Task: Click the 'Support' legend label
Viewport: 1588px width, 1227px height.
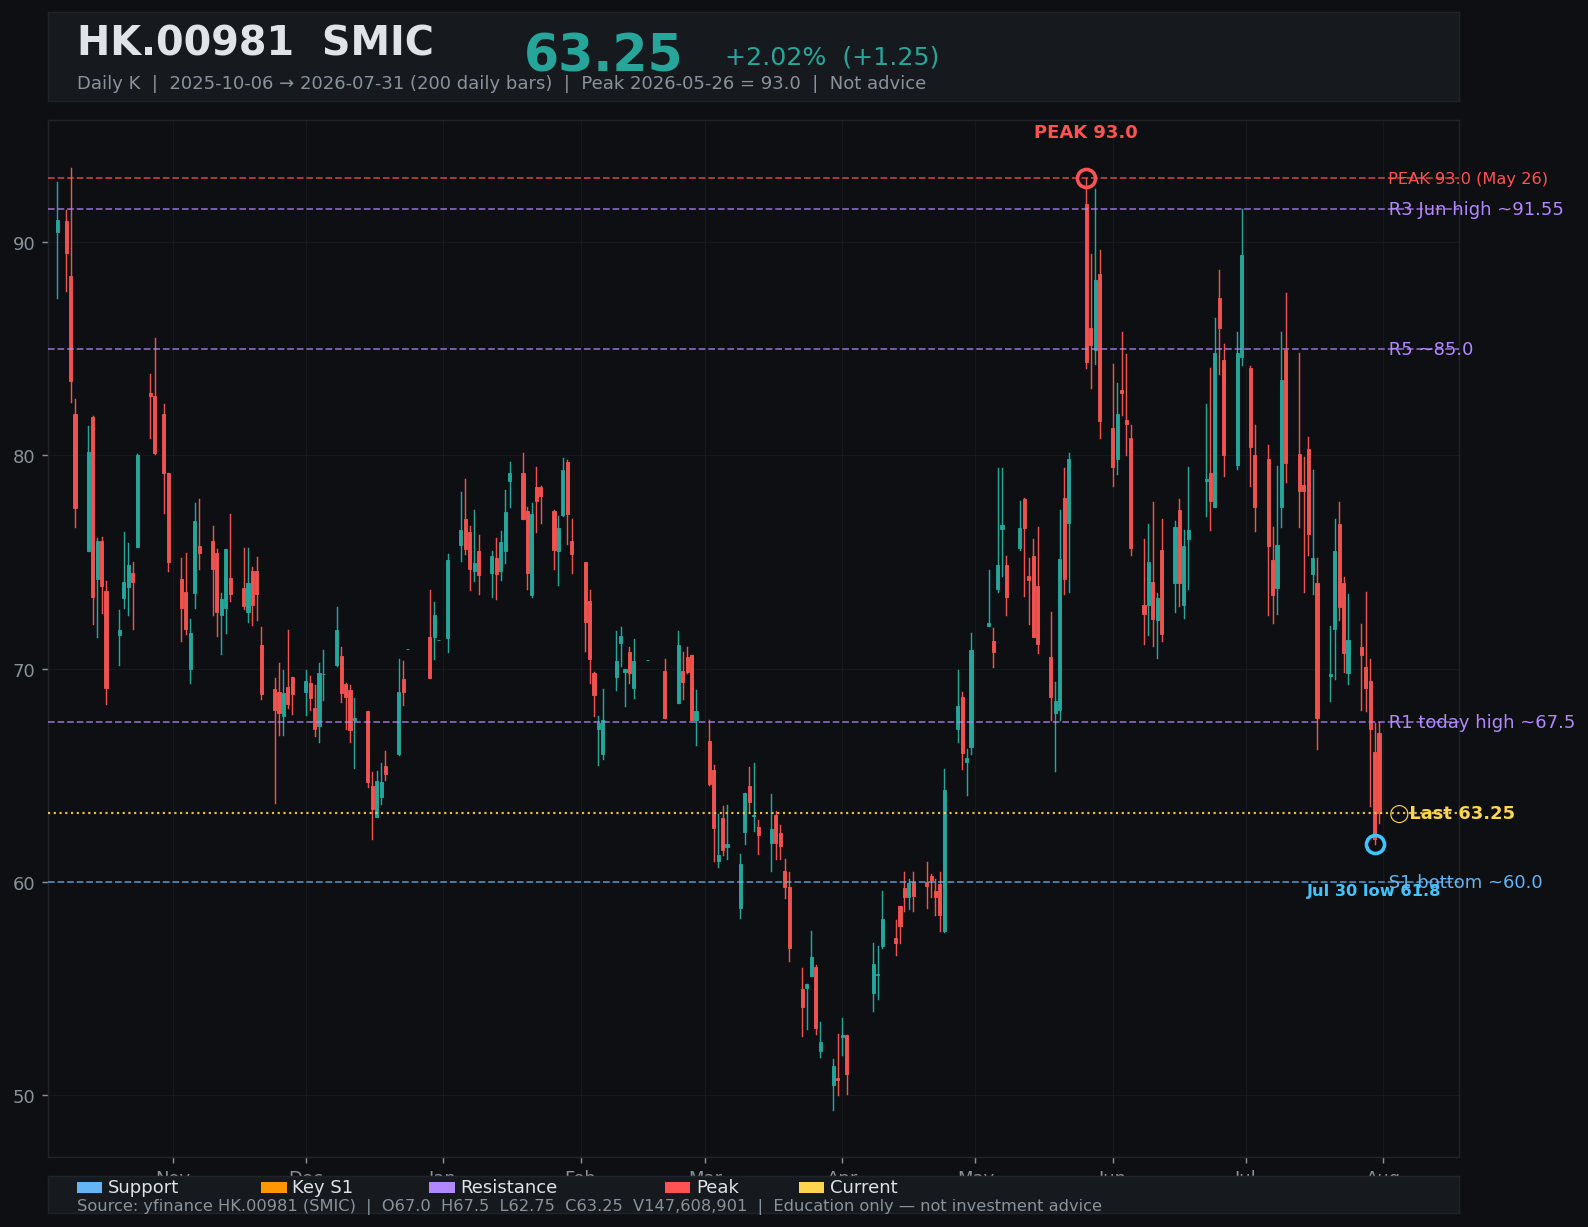Action: [x=143, y=1187]
